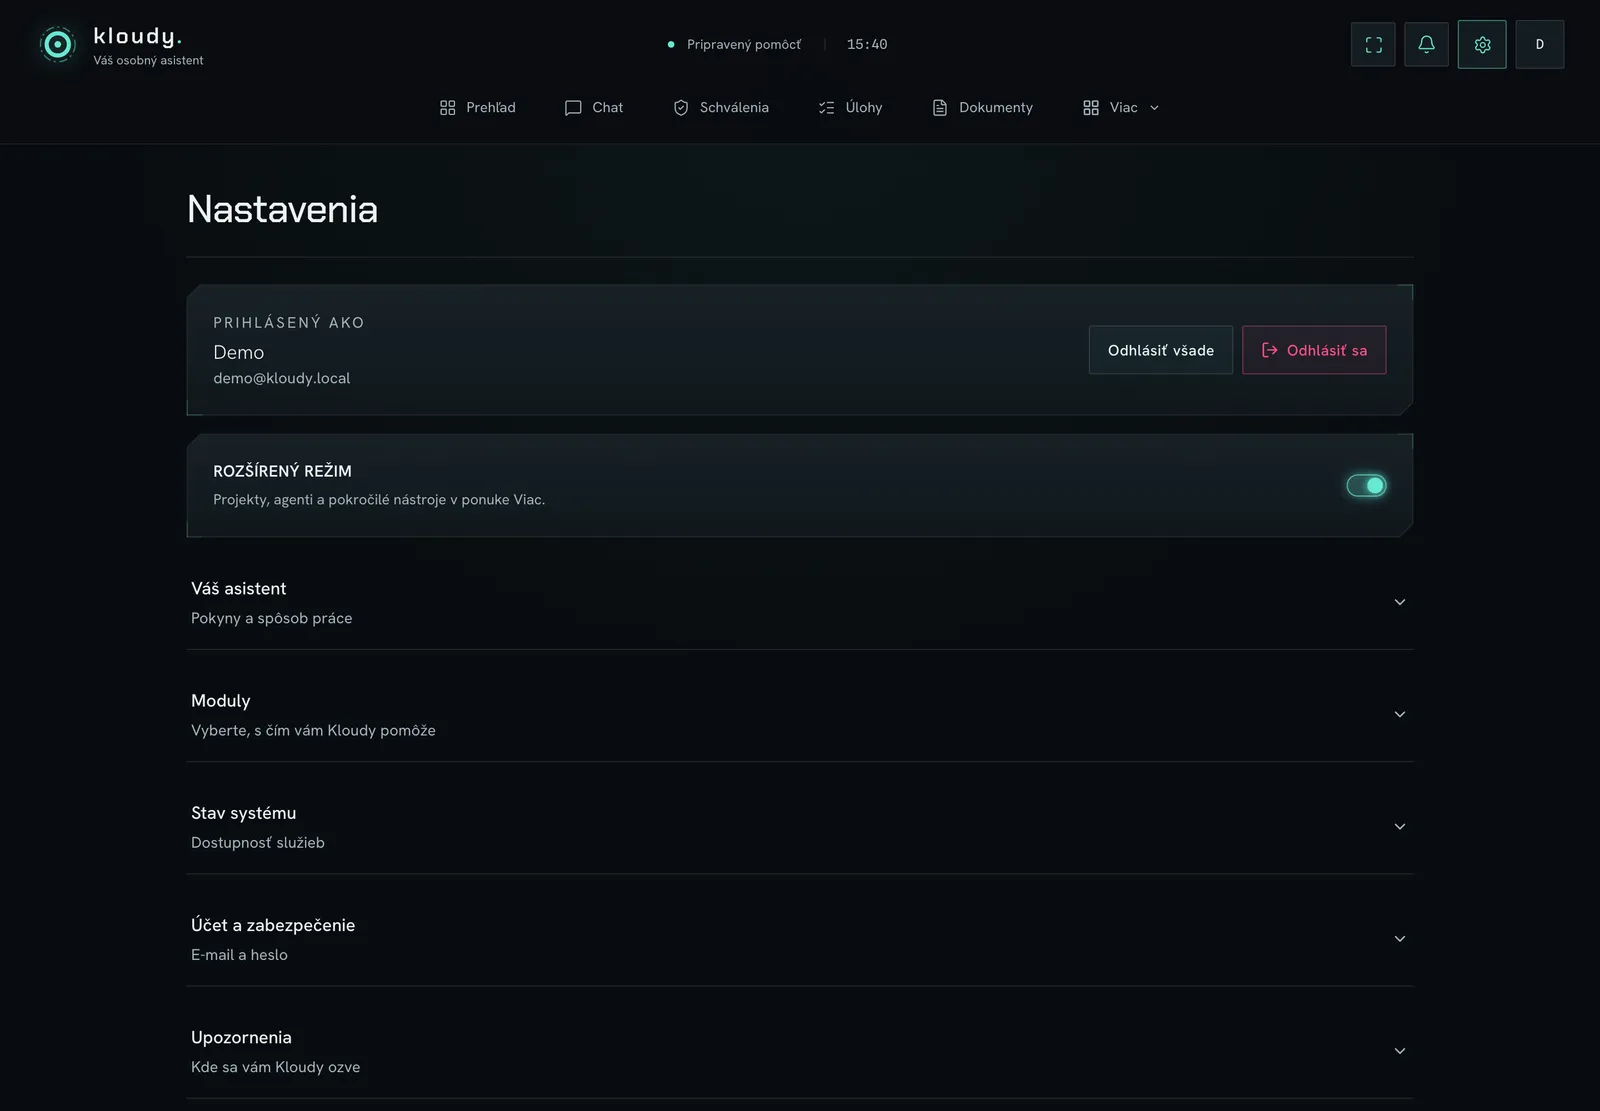Click the Kloudy logo icon
The image size is (1600, 1111).
click(x=58, y=44)
